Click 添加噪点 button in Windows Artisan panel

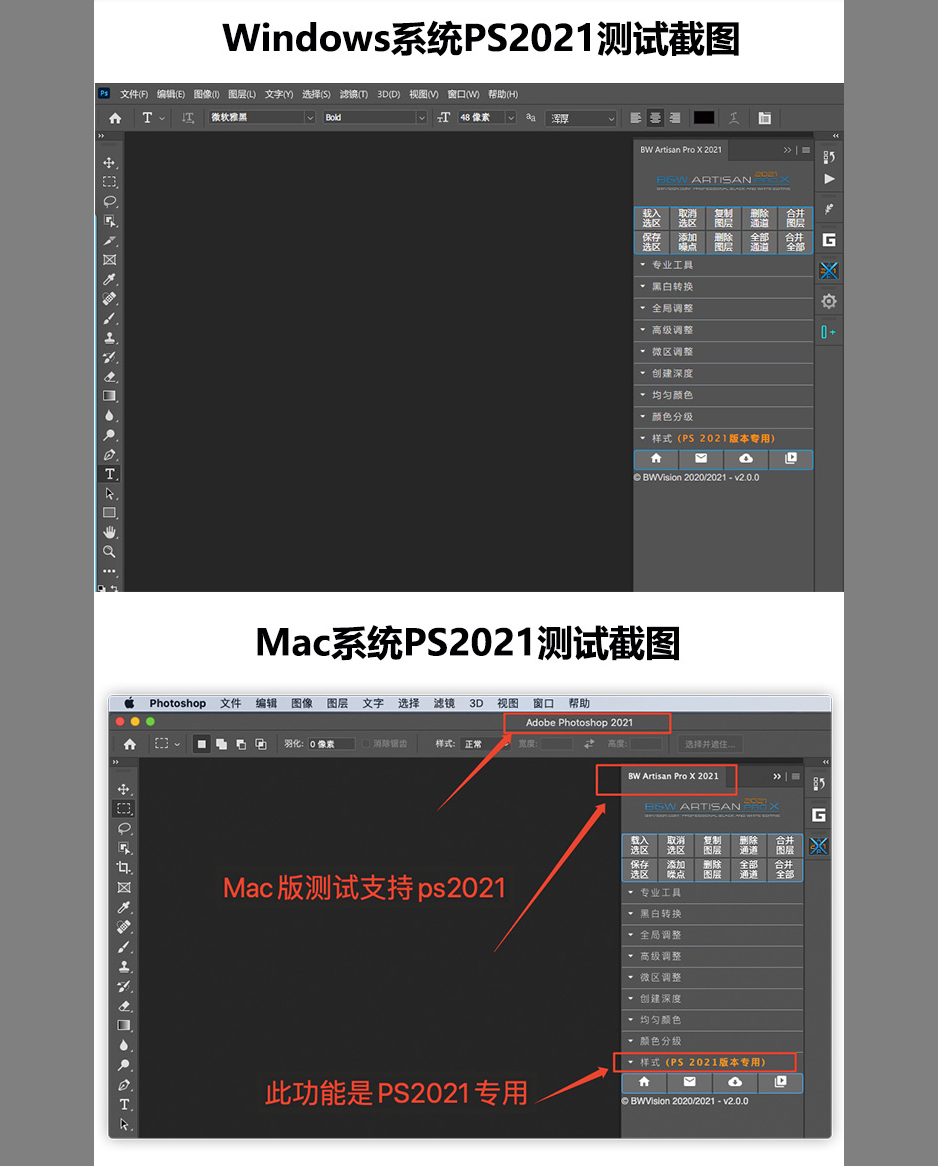pyautogui.click(x=687, y=242)
